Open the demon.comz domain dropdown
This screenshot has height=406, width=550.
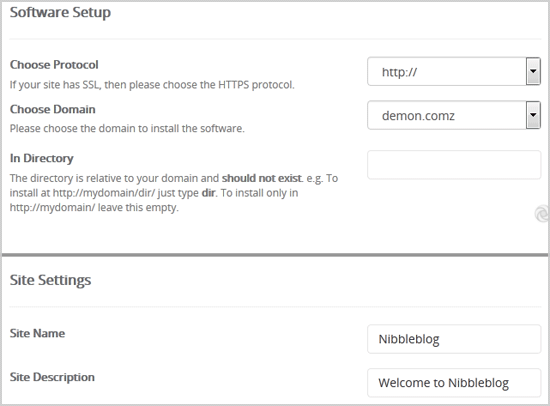454,115
